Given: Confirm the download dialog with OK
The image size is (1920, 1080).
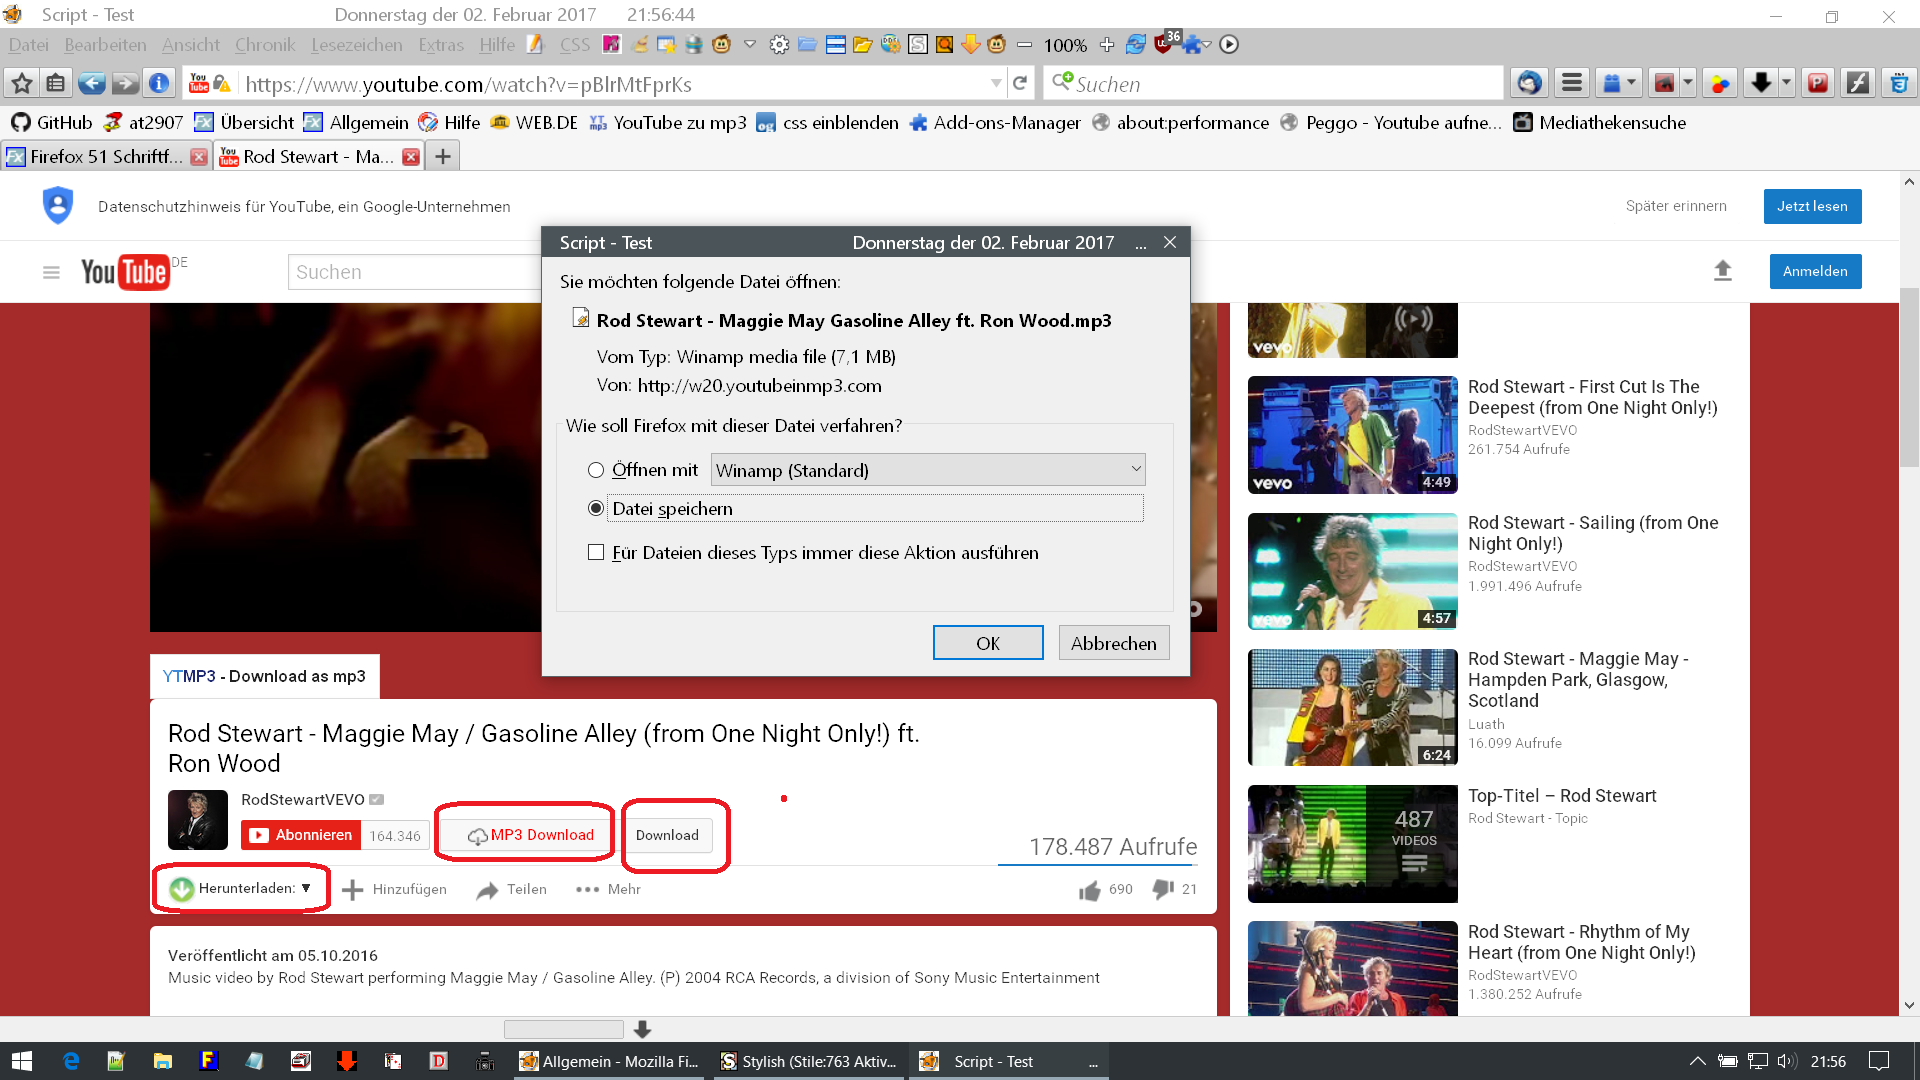Looking at the screenshot, I should click(x=987, y=643).
